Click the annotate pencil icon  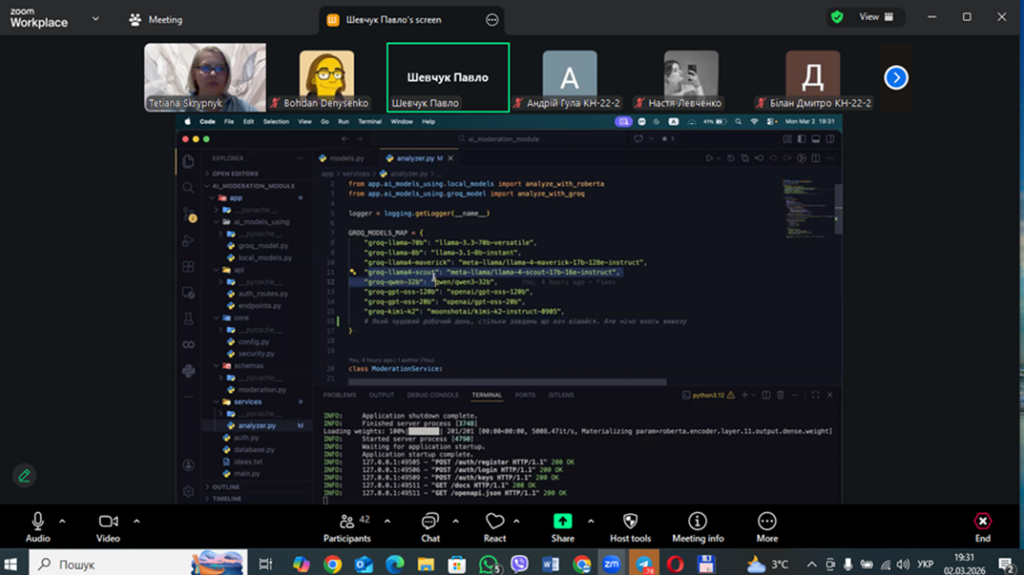24,475
